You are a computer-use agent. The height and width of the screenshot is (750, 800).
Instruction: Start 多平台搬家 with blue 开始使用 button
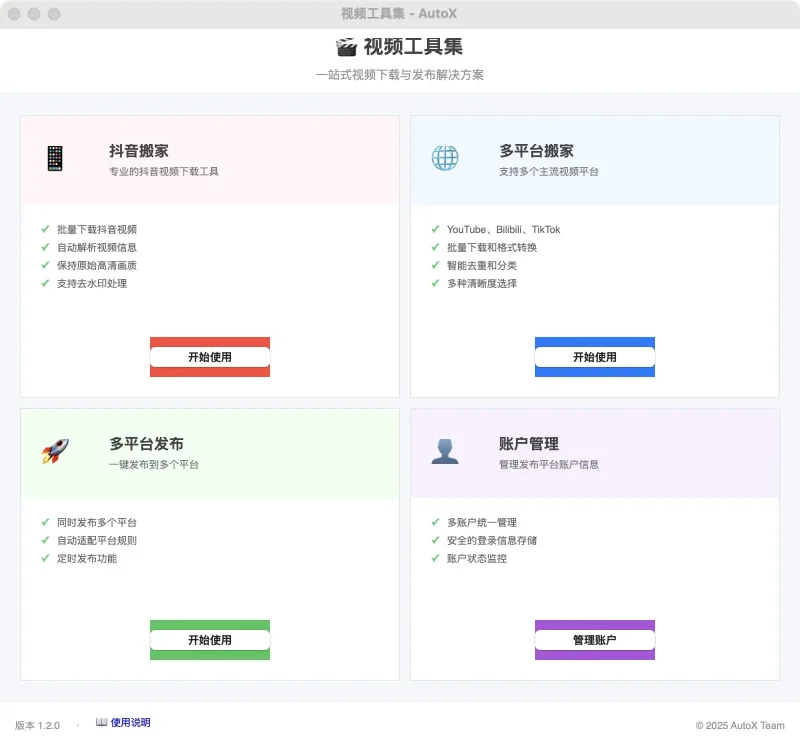click(595, 357)
